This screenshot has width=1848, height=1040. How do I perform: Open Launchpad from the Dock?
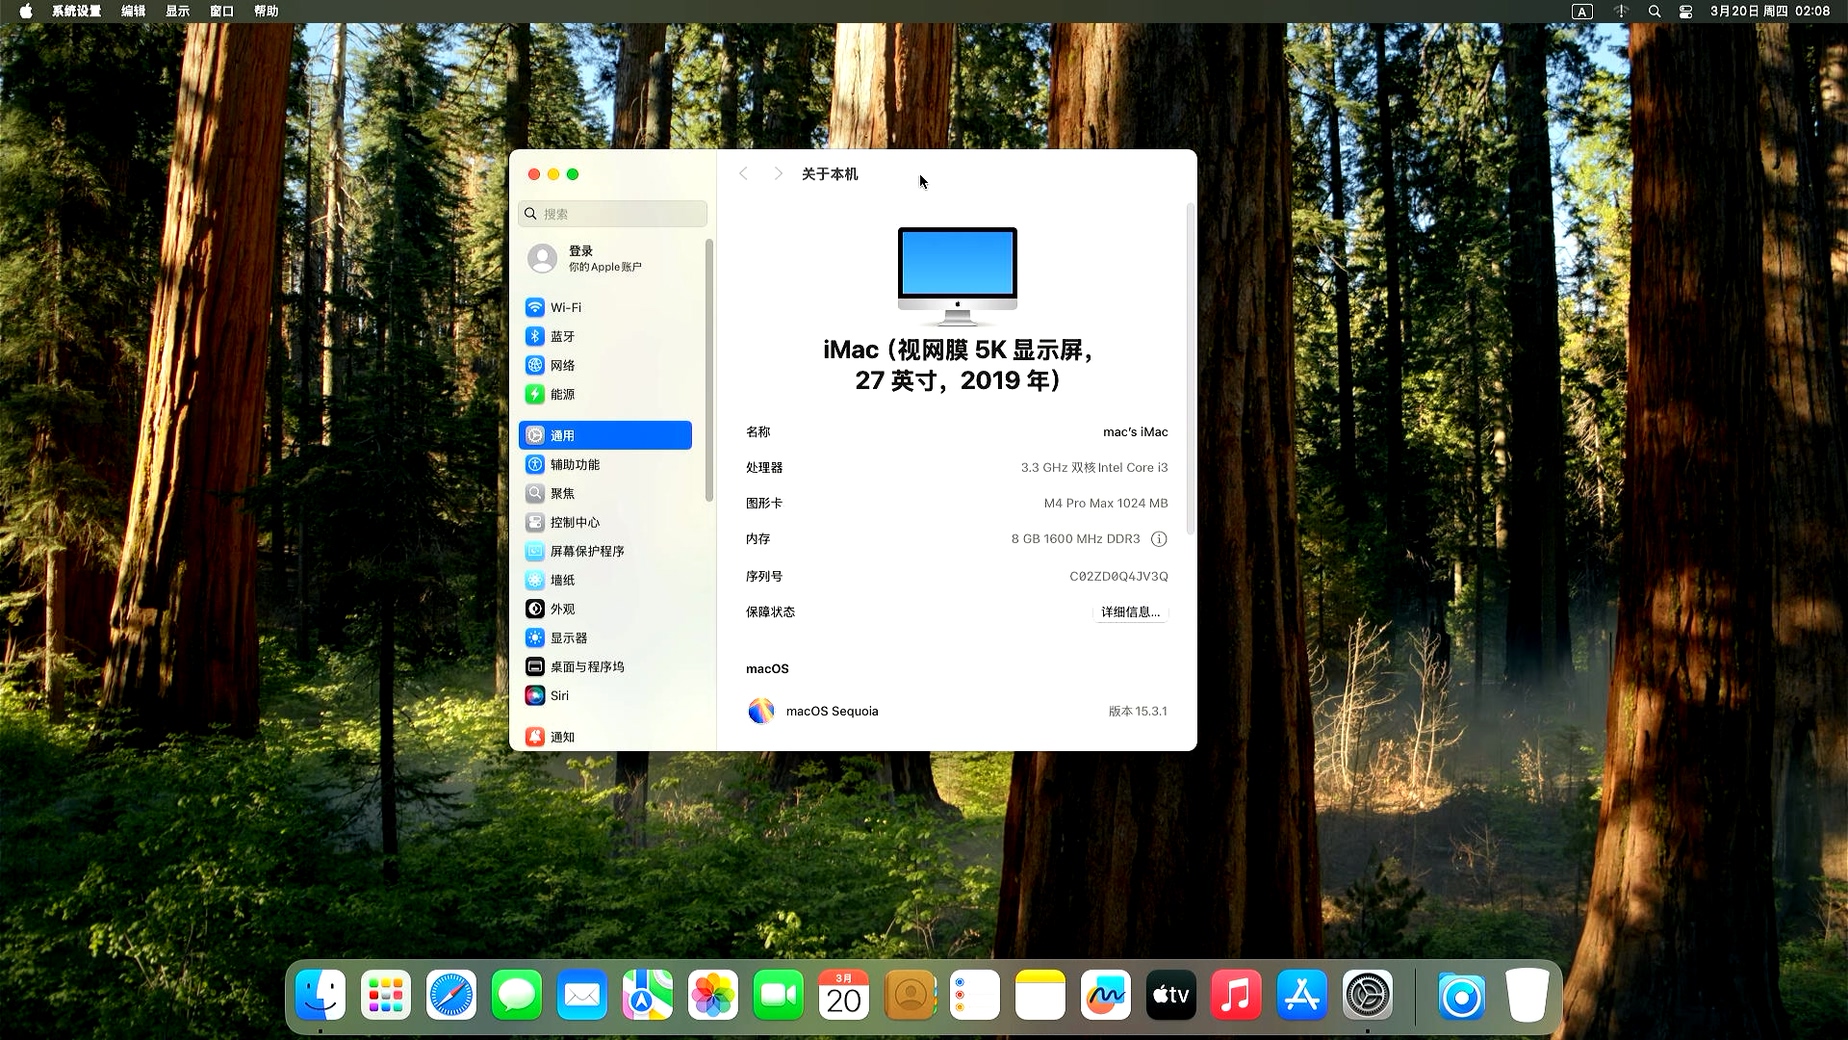click(386, 995)
